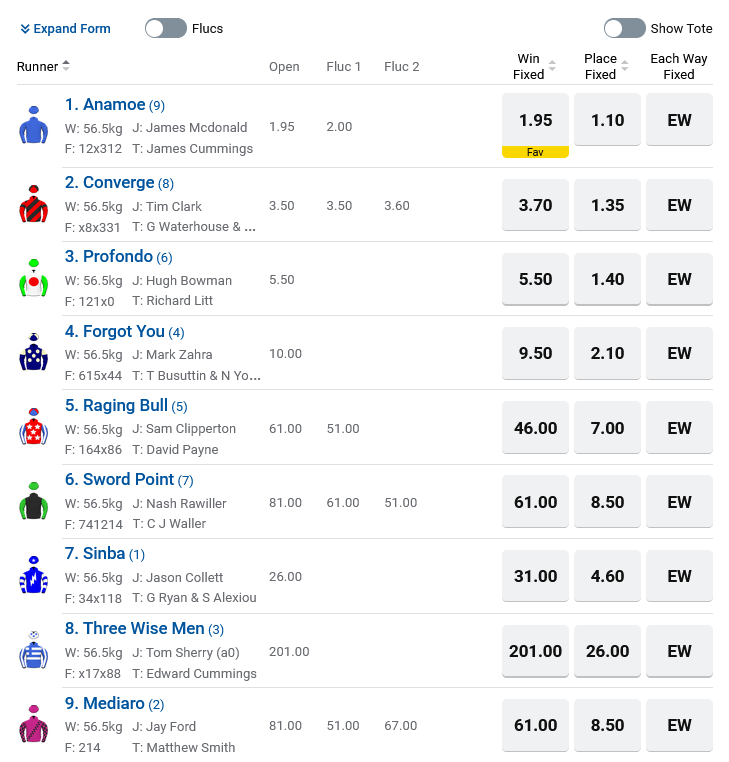Click Raging Bull's red starred jockey silk
This screenshot has width=729, height=762.
coord(33,427)
